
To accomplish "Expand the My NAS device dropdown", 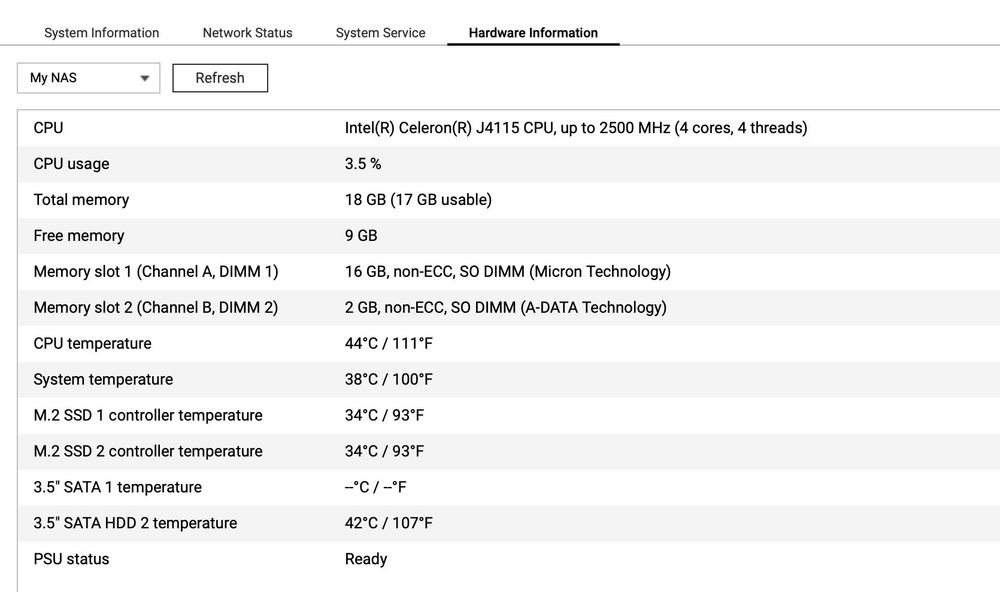I will (x=89, y=78).
